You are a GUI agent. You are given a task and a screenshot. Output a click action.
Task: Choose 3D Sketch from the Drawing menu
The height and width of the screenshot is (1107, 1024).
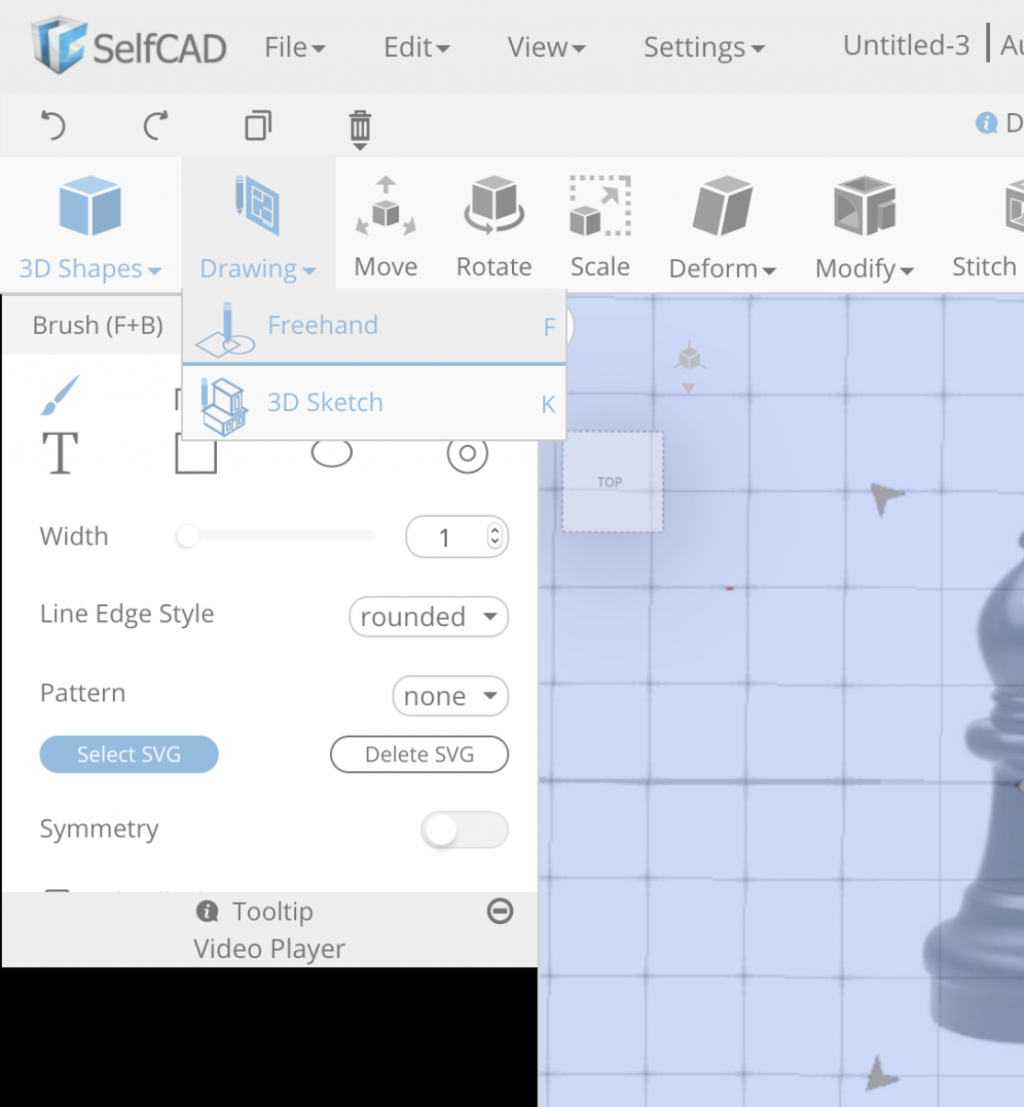click(325, 402)
